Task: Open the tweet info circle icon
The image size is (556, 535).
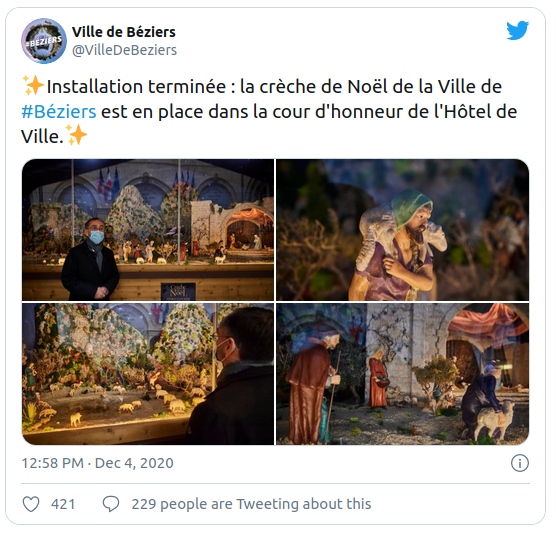Action: (x=520, y=463)
